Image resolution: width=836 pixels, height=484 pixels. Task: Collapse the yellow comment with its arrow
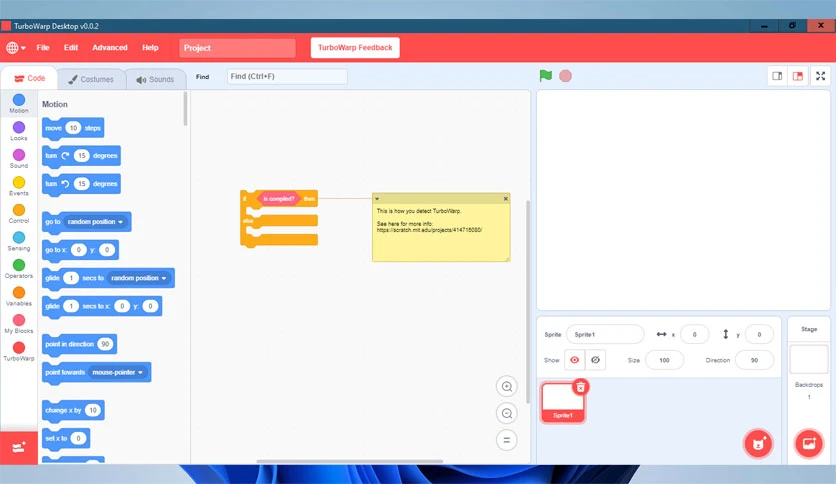[x=377, y=199]
